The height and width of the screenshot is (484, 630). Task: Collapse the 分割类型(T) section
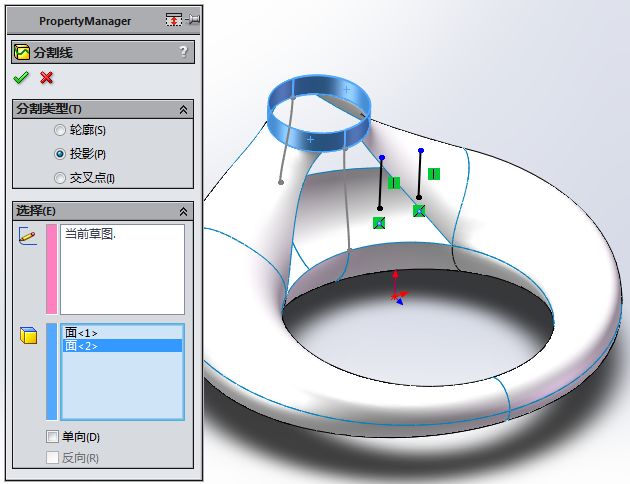[x=183, y=109]
